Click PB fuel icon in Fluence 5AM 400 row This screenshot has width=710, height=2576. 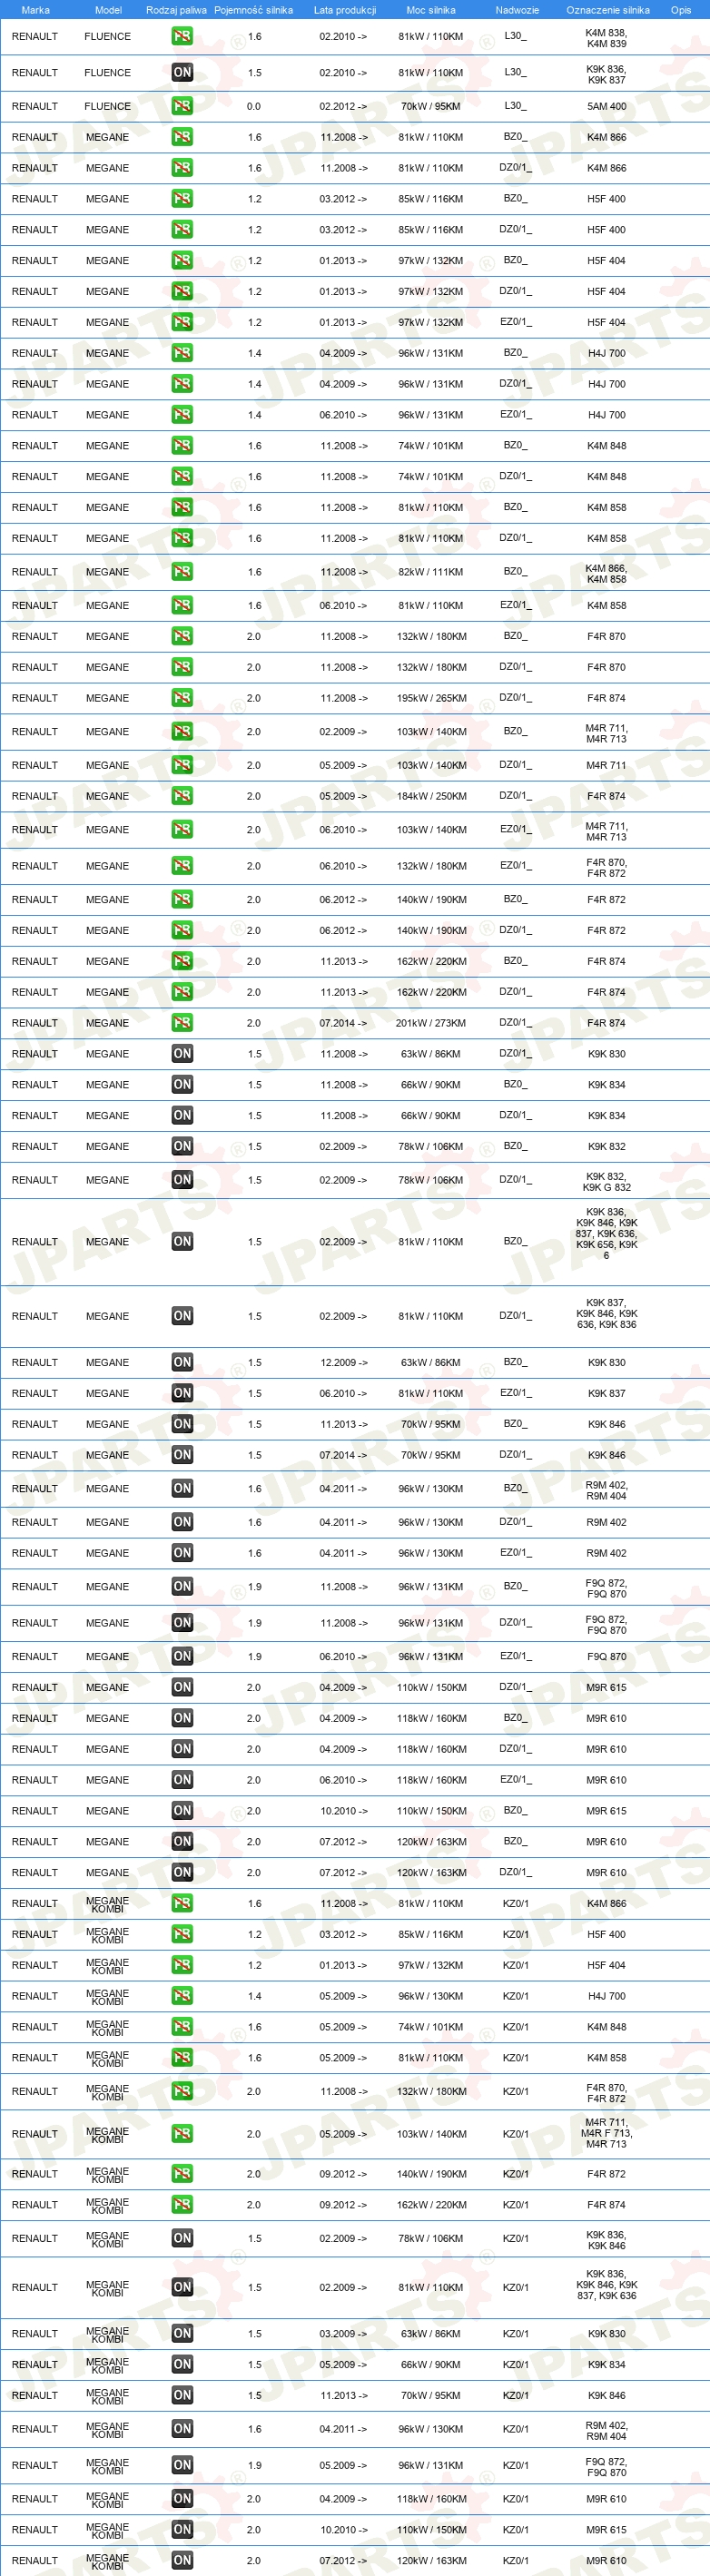tap(182, 106)
